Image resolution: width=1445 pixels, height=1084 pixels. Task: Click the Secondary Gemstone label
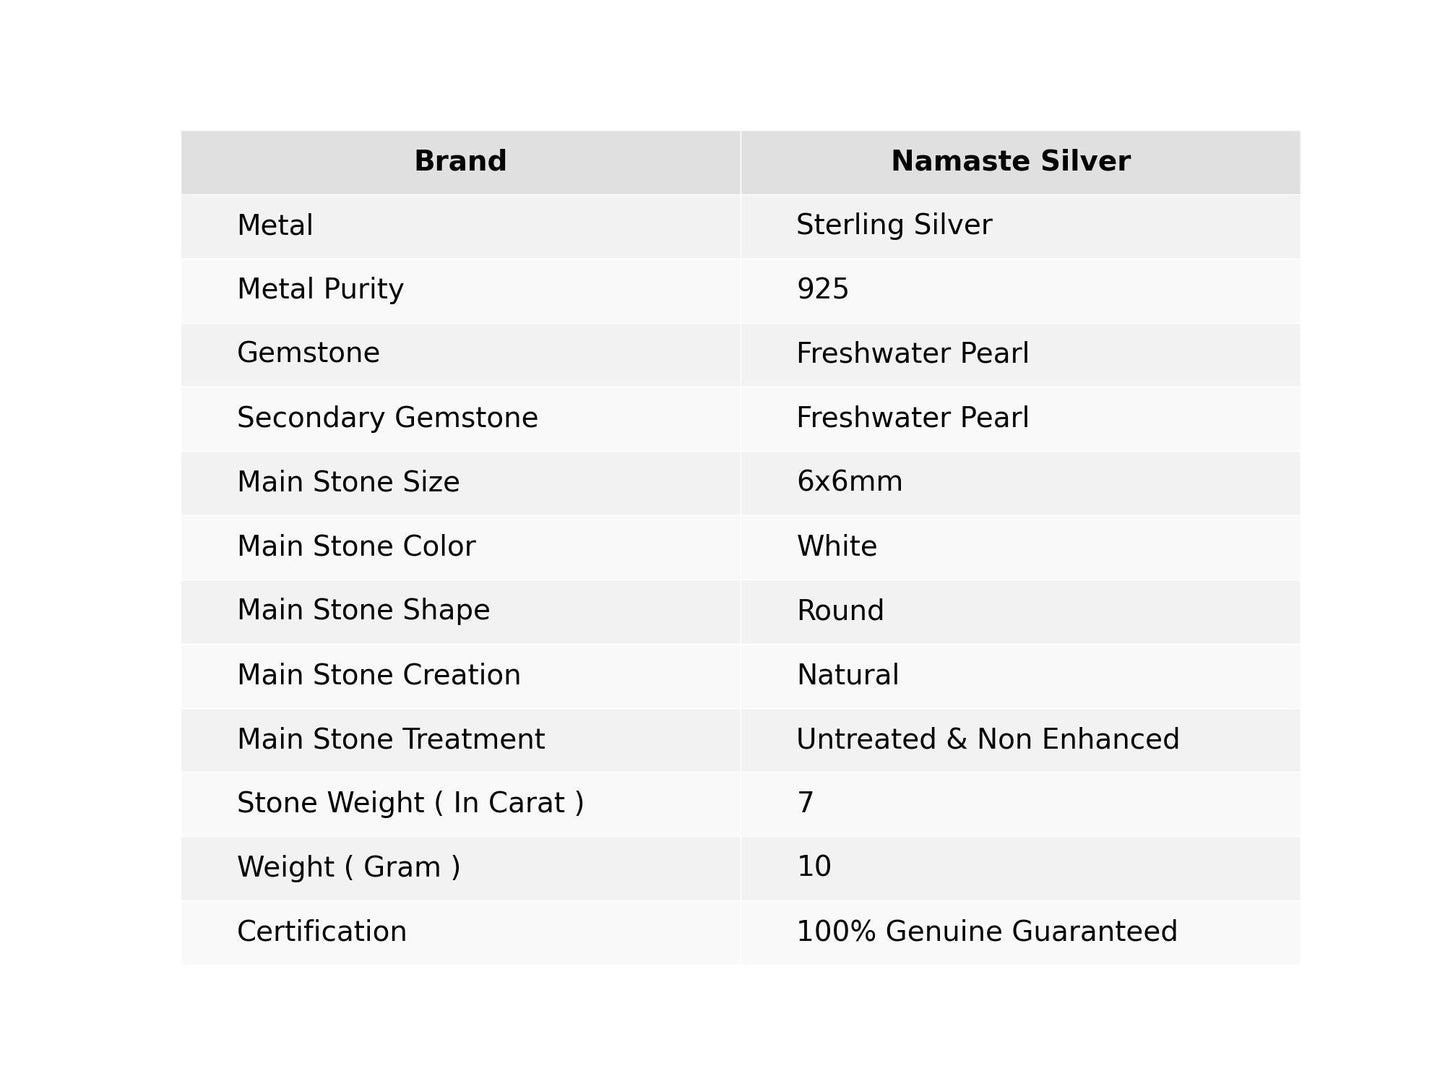pyautogui.click(x=387, y=418)
